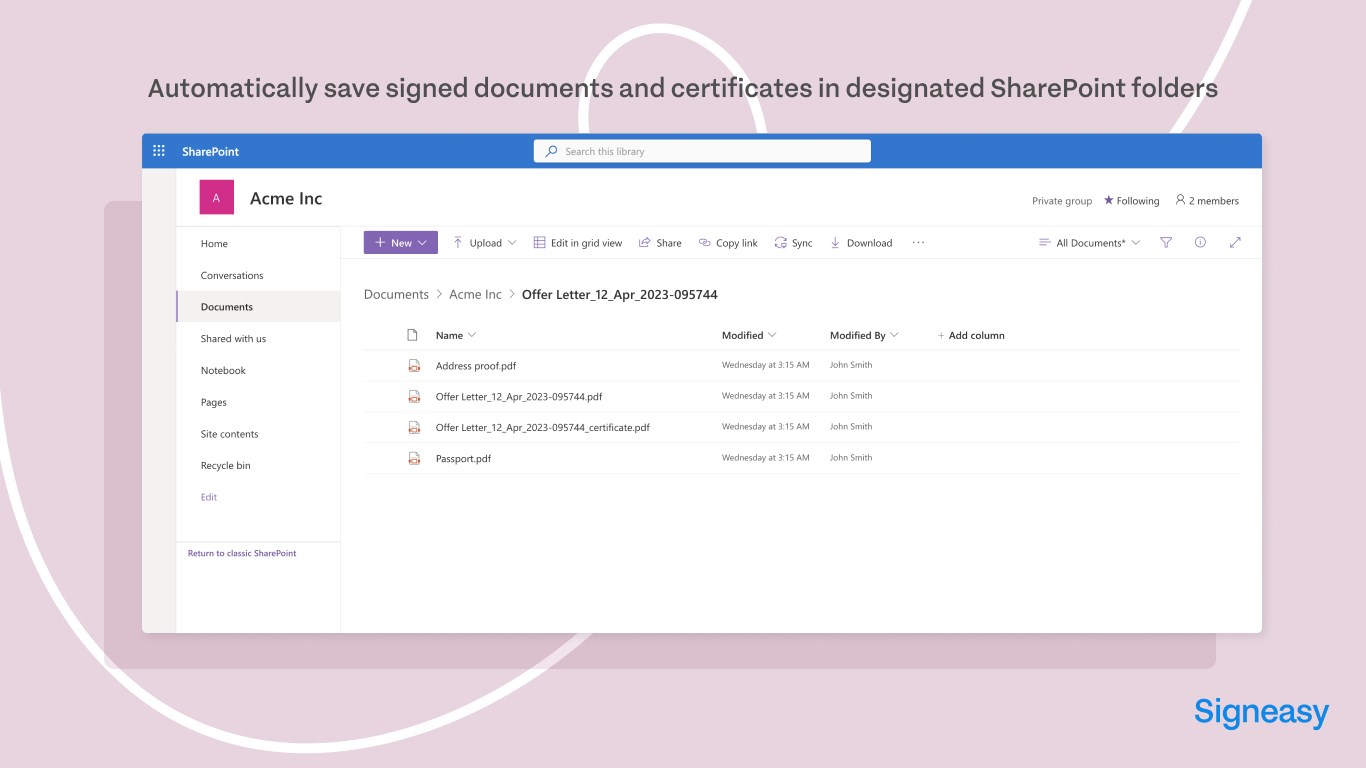The width and height of the screenshot is (1366, 768).
Task: Expand content with the arrow icon
Action: (x=1235, y=242)
